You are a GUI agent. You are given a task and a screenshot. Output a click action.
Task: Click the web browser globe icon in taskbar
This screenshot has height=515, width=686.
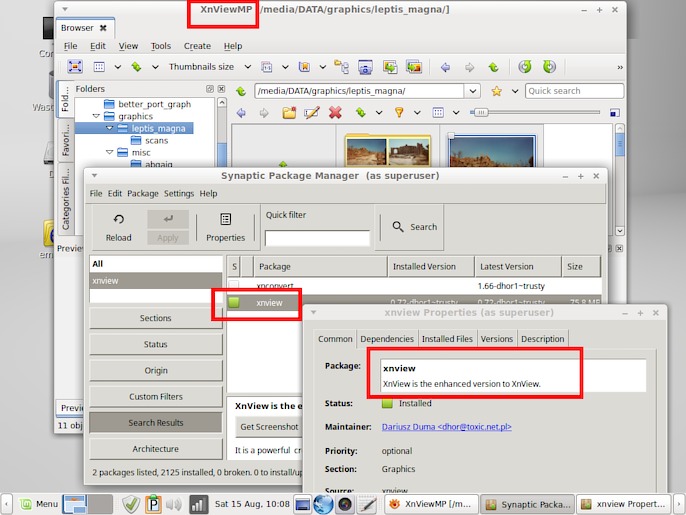click(323, 504)
